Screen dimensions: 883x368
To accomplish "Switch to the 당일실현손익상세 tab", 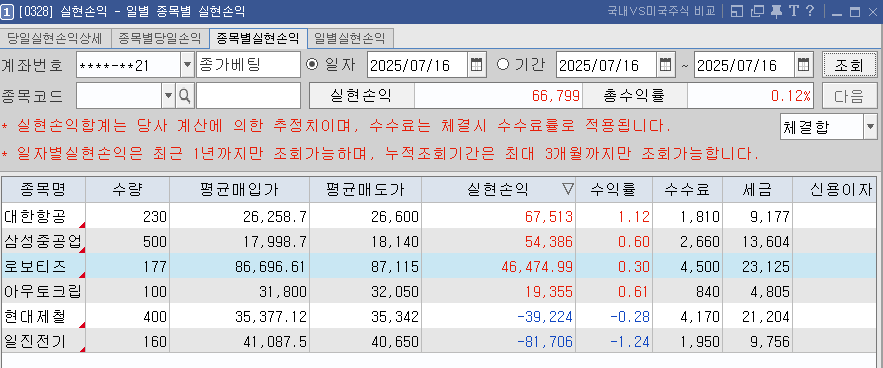I will click(x=55, y=38).
